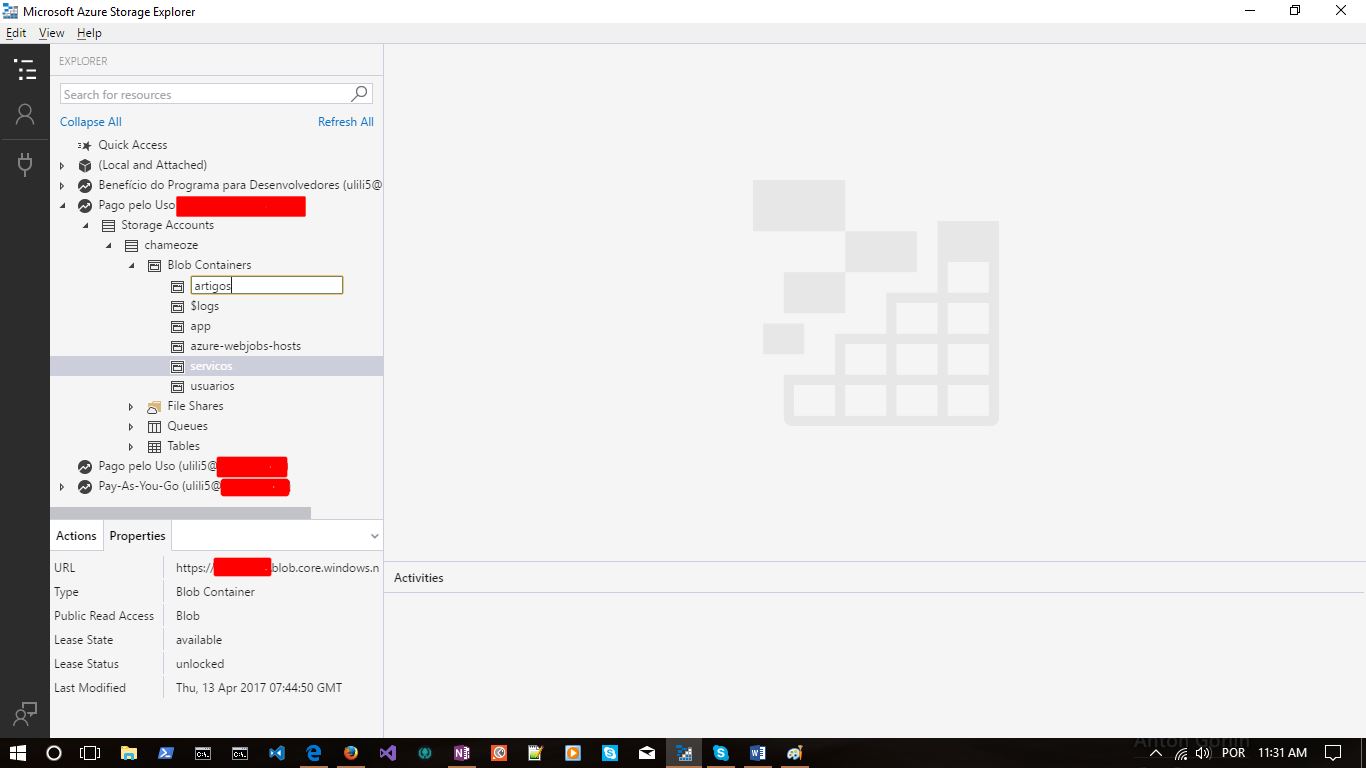
Task: Open Microsoft Edge from the taskbar
Action: point(313,753)
